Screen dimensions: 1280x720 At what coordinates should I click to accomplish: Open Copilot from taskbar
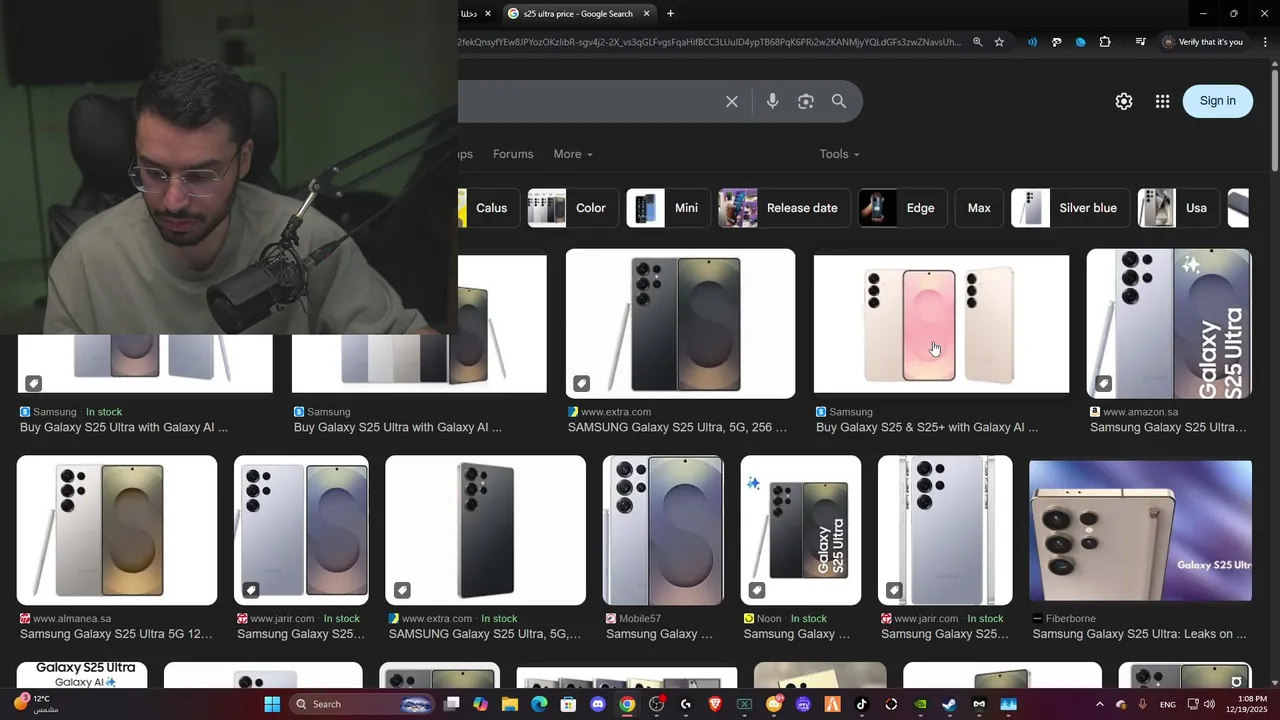pyautogui.click(x=480, y=704)
